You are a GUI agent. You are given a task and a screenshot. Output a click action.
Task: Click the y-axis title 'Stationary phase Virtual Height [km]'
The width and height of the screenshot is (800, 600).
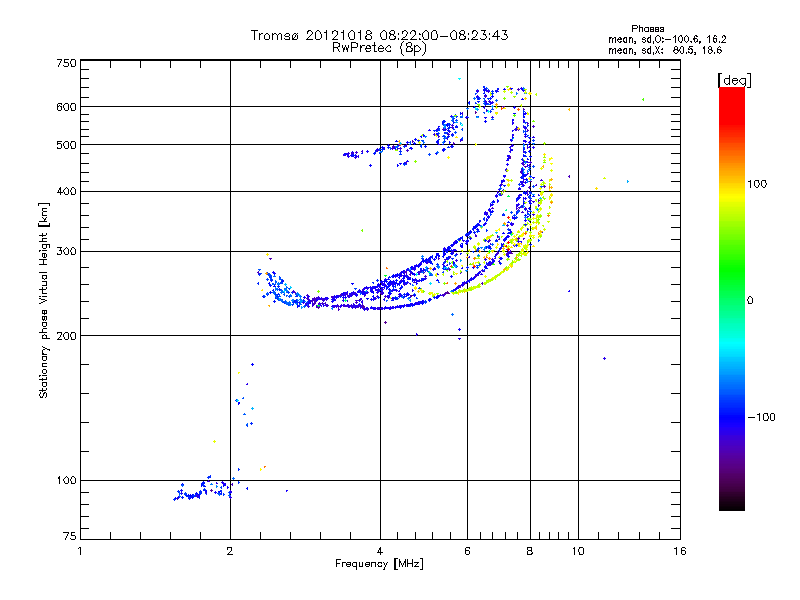(44, 300)
